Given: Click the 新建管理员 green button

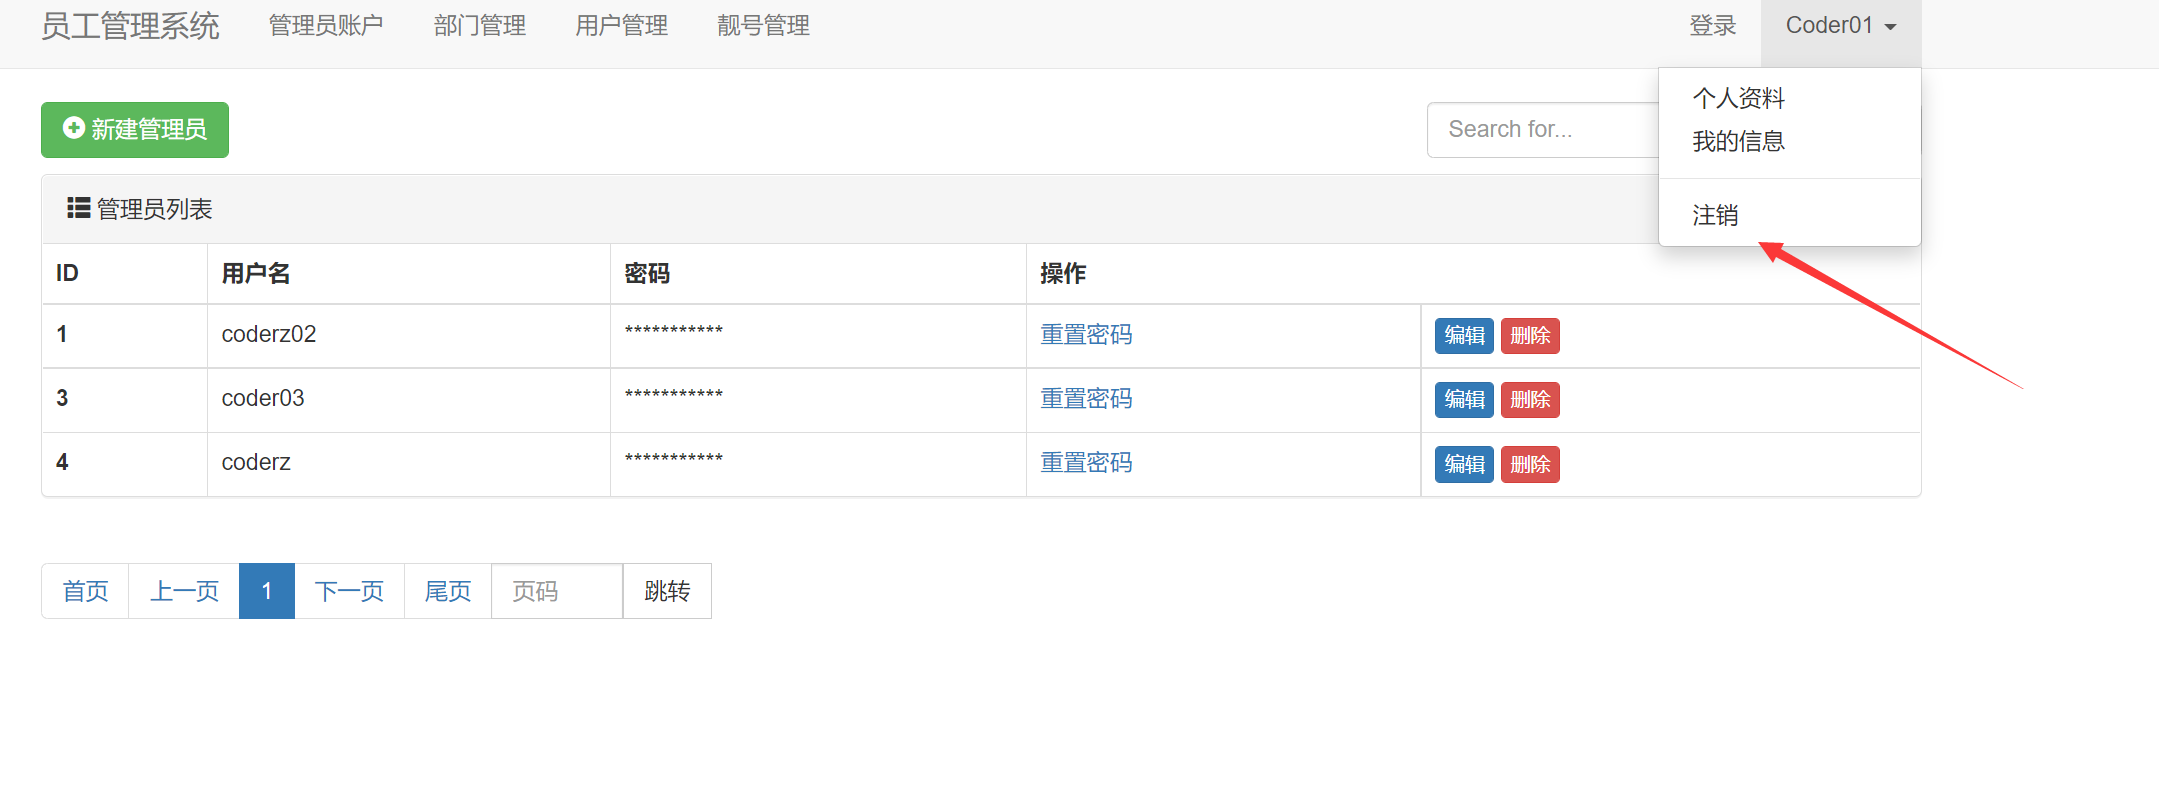Looking at the screenshot, I should [x=135, y=130].
